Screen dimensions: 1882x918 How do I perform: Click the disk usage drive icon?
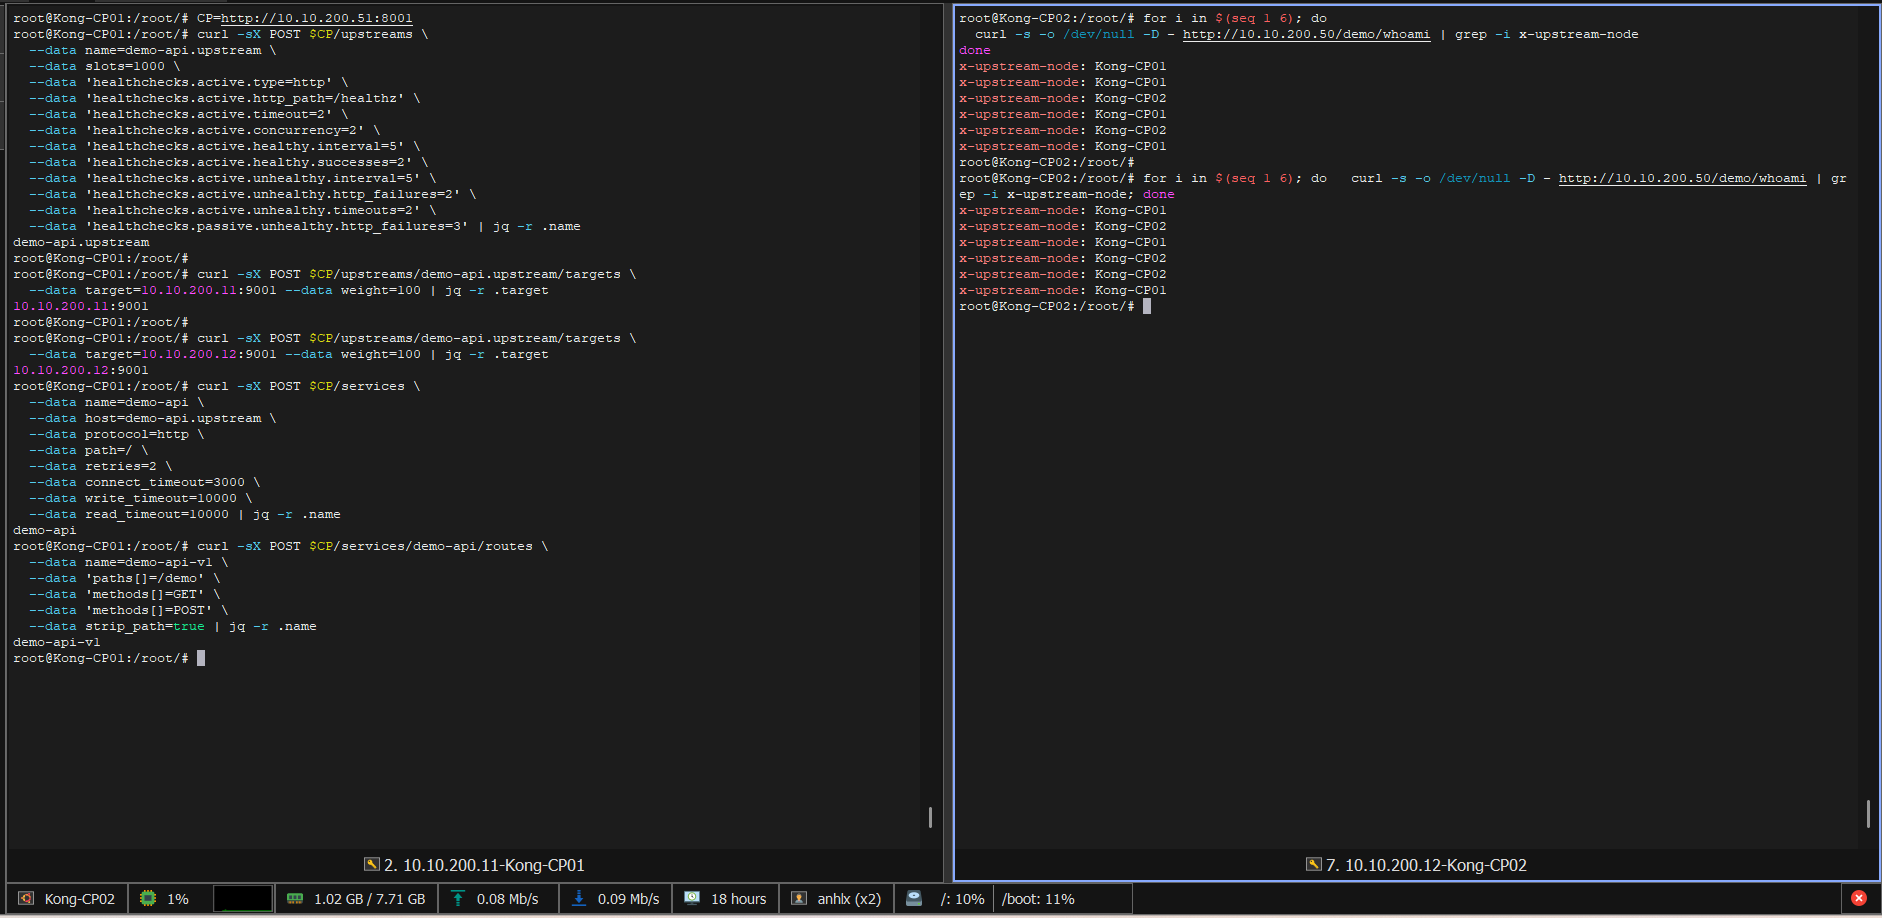coord(914,899)
